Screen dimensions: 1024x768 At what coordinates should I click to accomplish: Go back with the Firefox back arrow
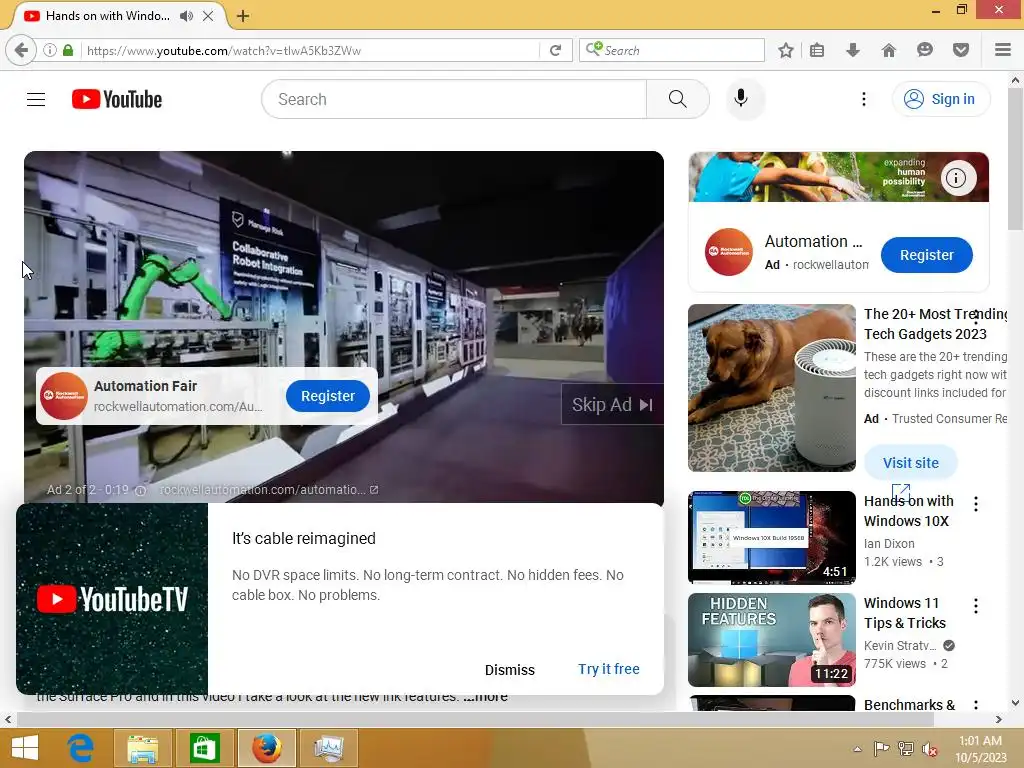tap(21, 50)
